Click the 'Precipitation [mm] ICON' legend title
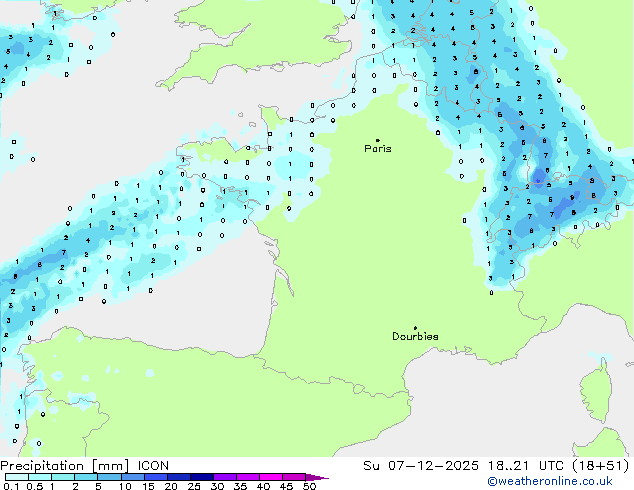The height and width of the screenshot is (490, 634). coord(85,466)
